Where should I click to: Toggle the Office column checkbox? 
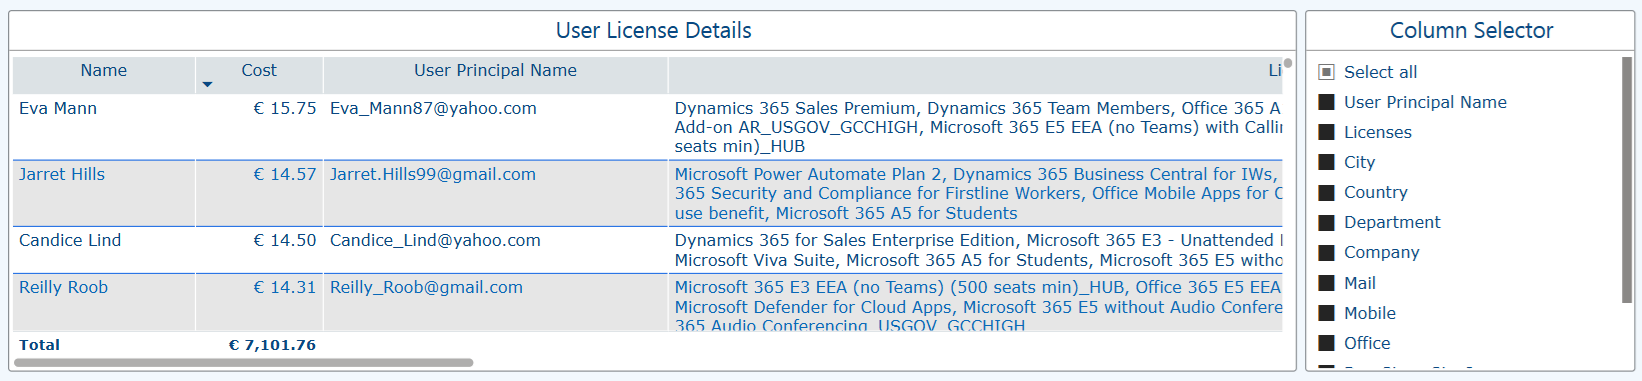tap(1326, 343)
